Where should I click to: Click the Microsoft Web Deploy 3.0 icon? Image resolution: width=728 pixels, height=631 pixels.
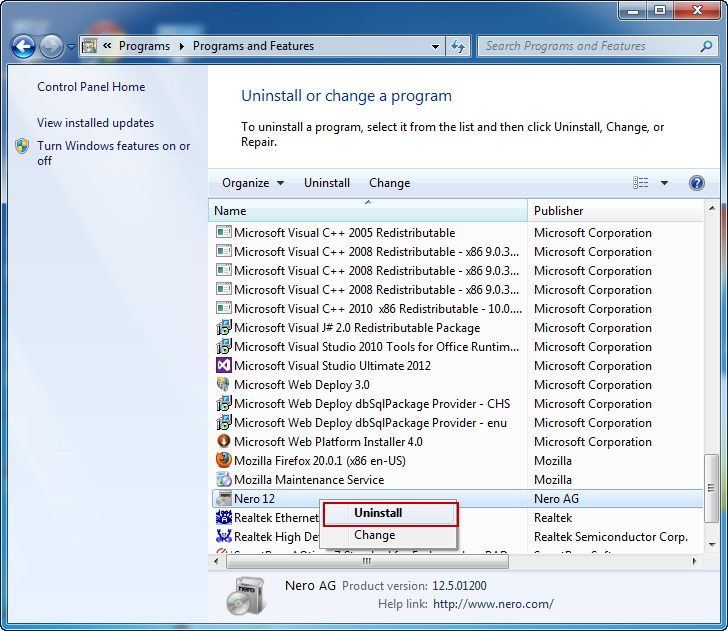pos(224,385)
